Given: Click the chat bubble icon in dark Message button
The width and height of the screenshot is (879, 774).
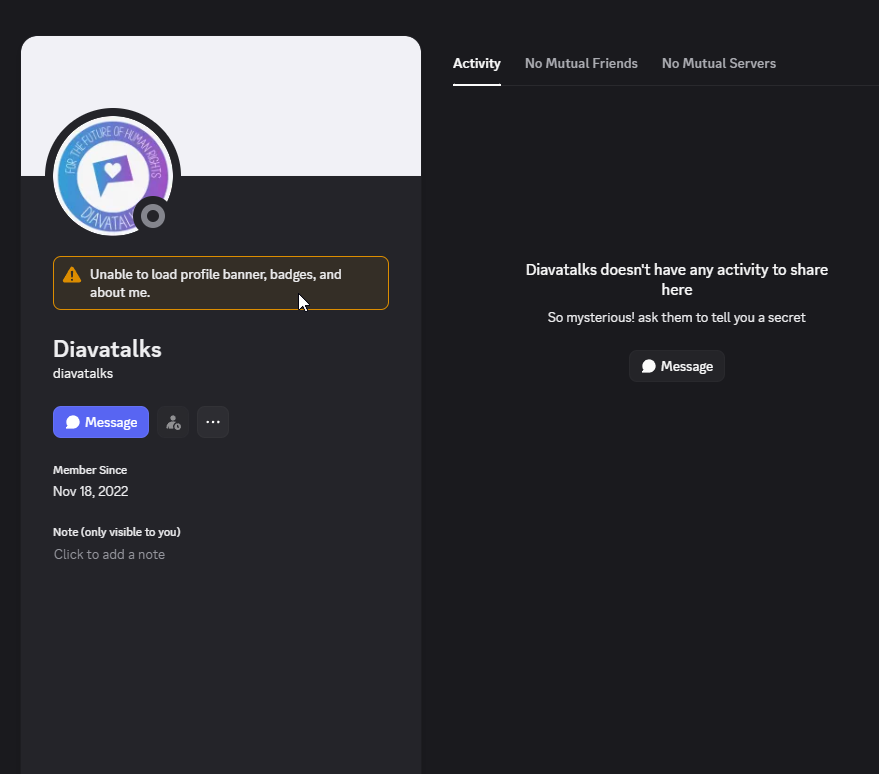Looking at the screenshot, I should [649, 366].
